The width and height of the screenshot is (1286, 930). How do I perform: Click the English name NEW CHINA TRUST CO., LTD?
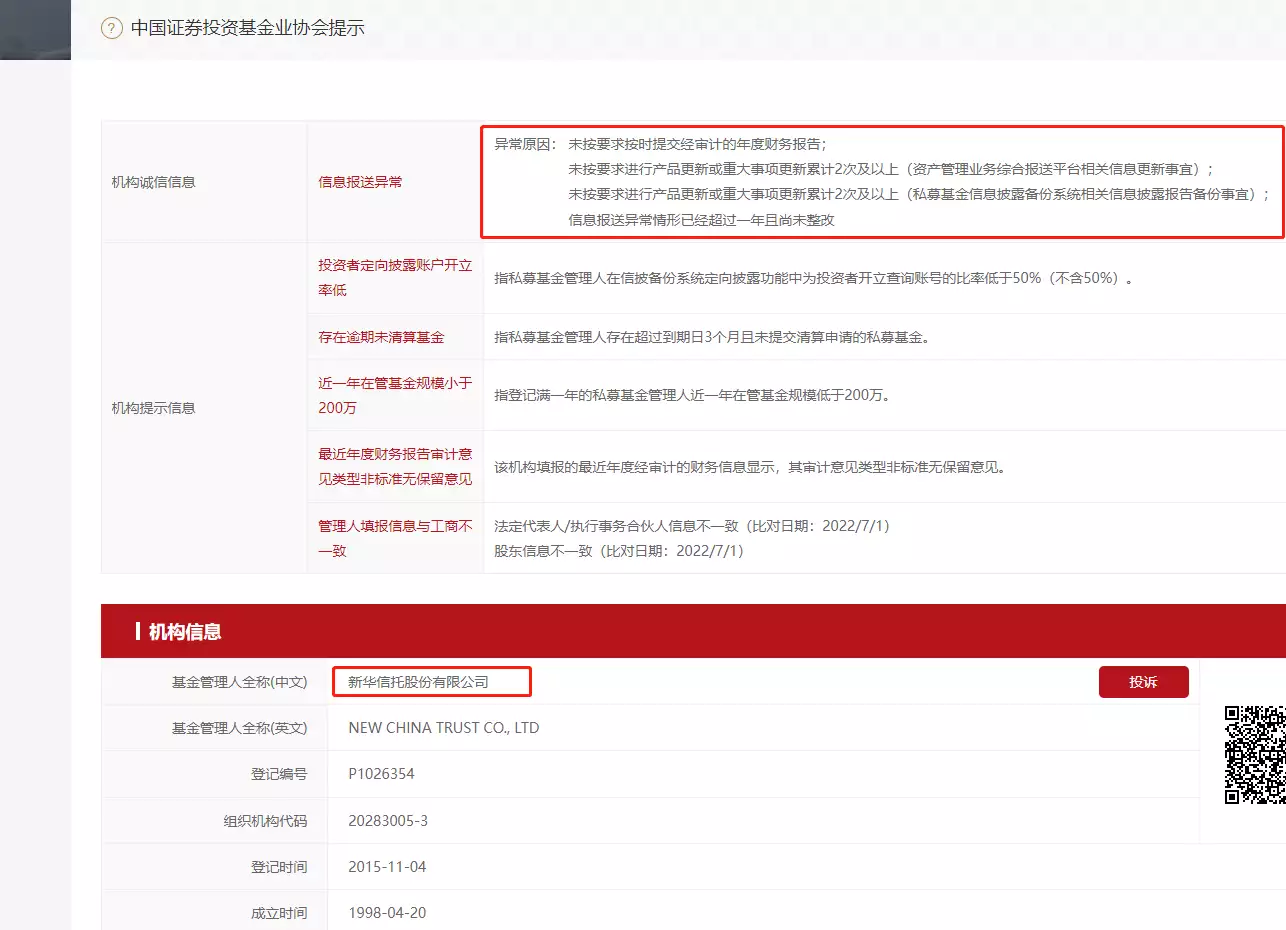(x=443, y=728)
